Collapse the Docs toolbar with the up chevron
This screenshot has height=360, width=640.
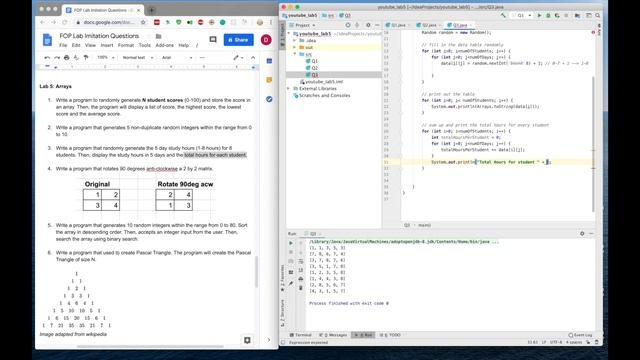click(x=253, y=58)
